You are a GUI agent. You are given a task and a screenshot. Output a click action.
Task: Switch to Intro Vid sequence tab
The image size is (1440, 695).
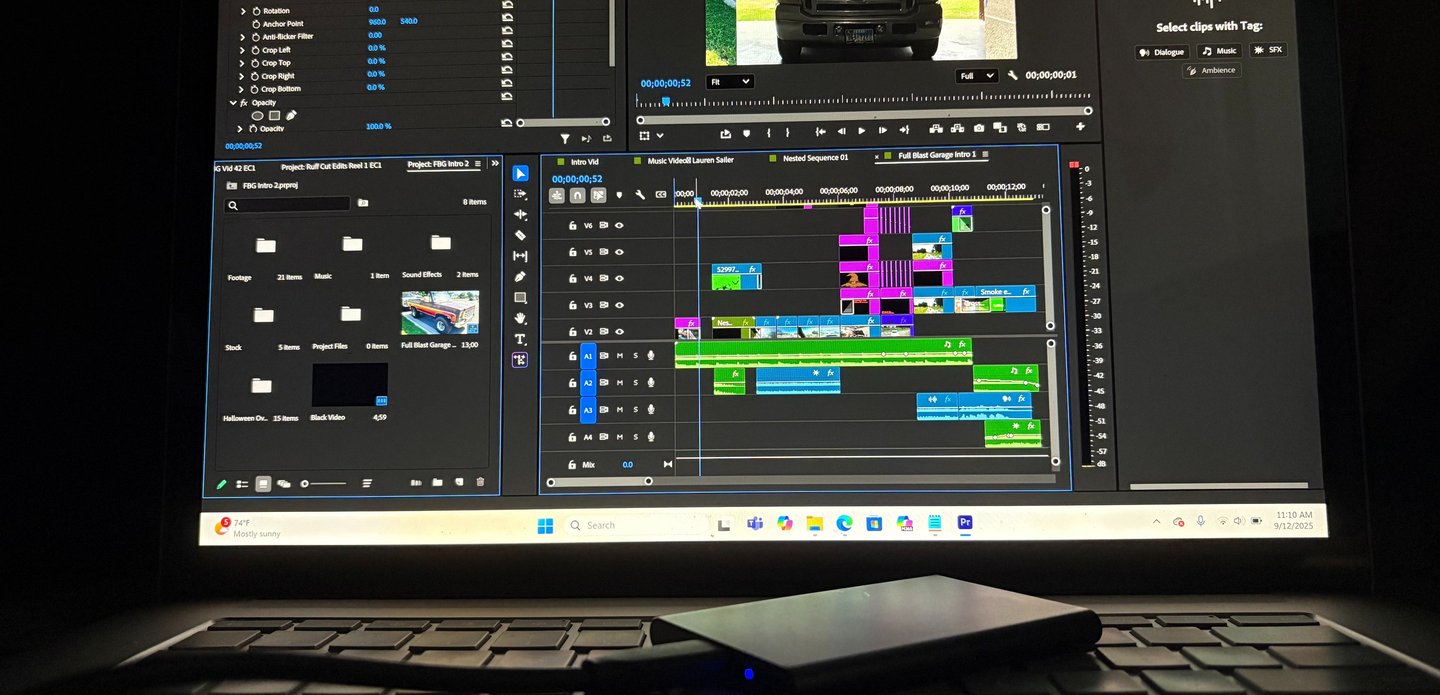(x=585, y=161)
